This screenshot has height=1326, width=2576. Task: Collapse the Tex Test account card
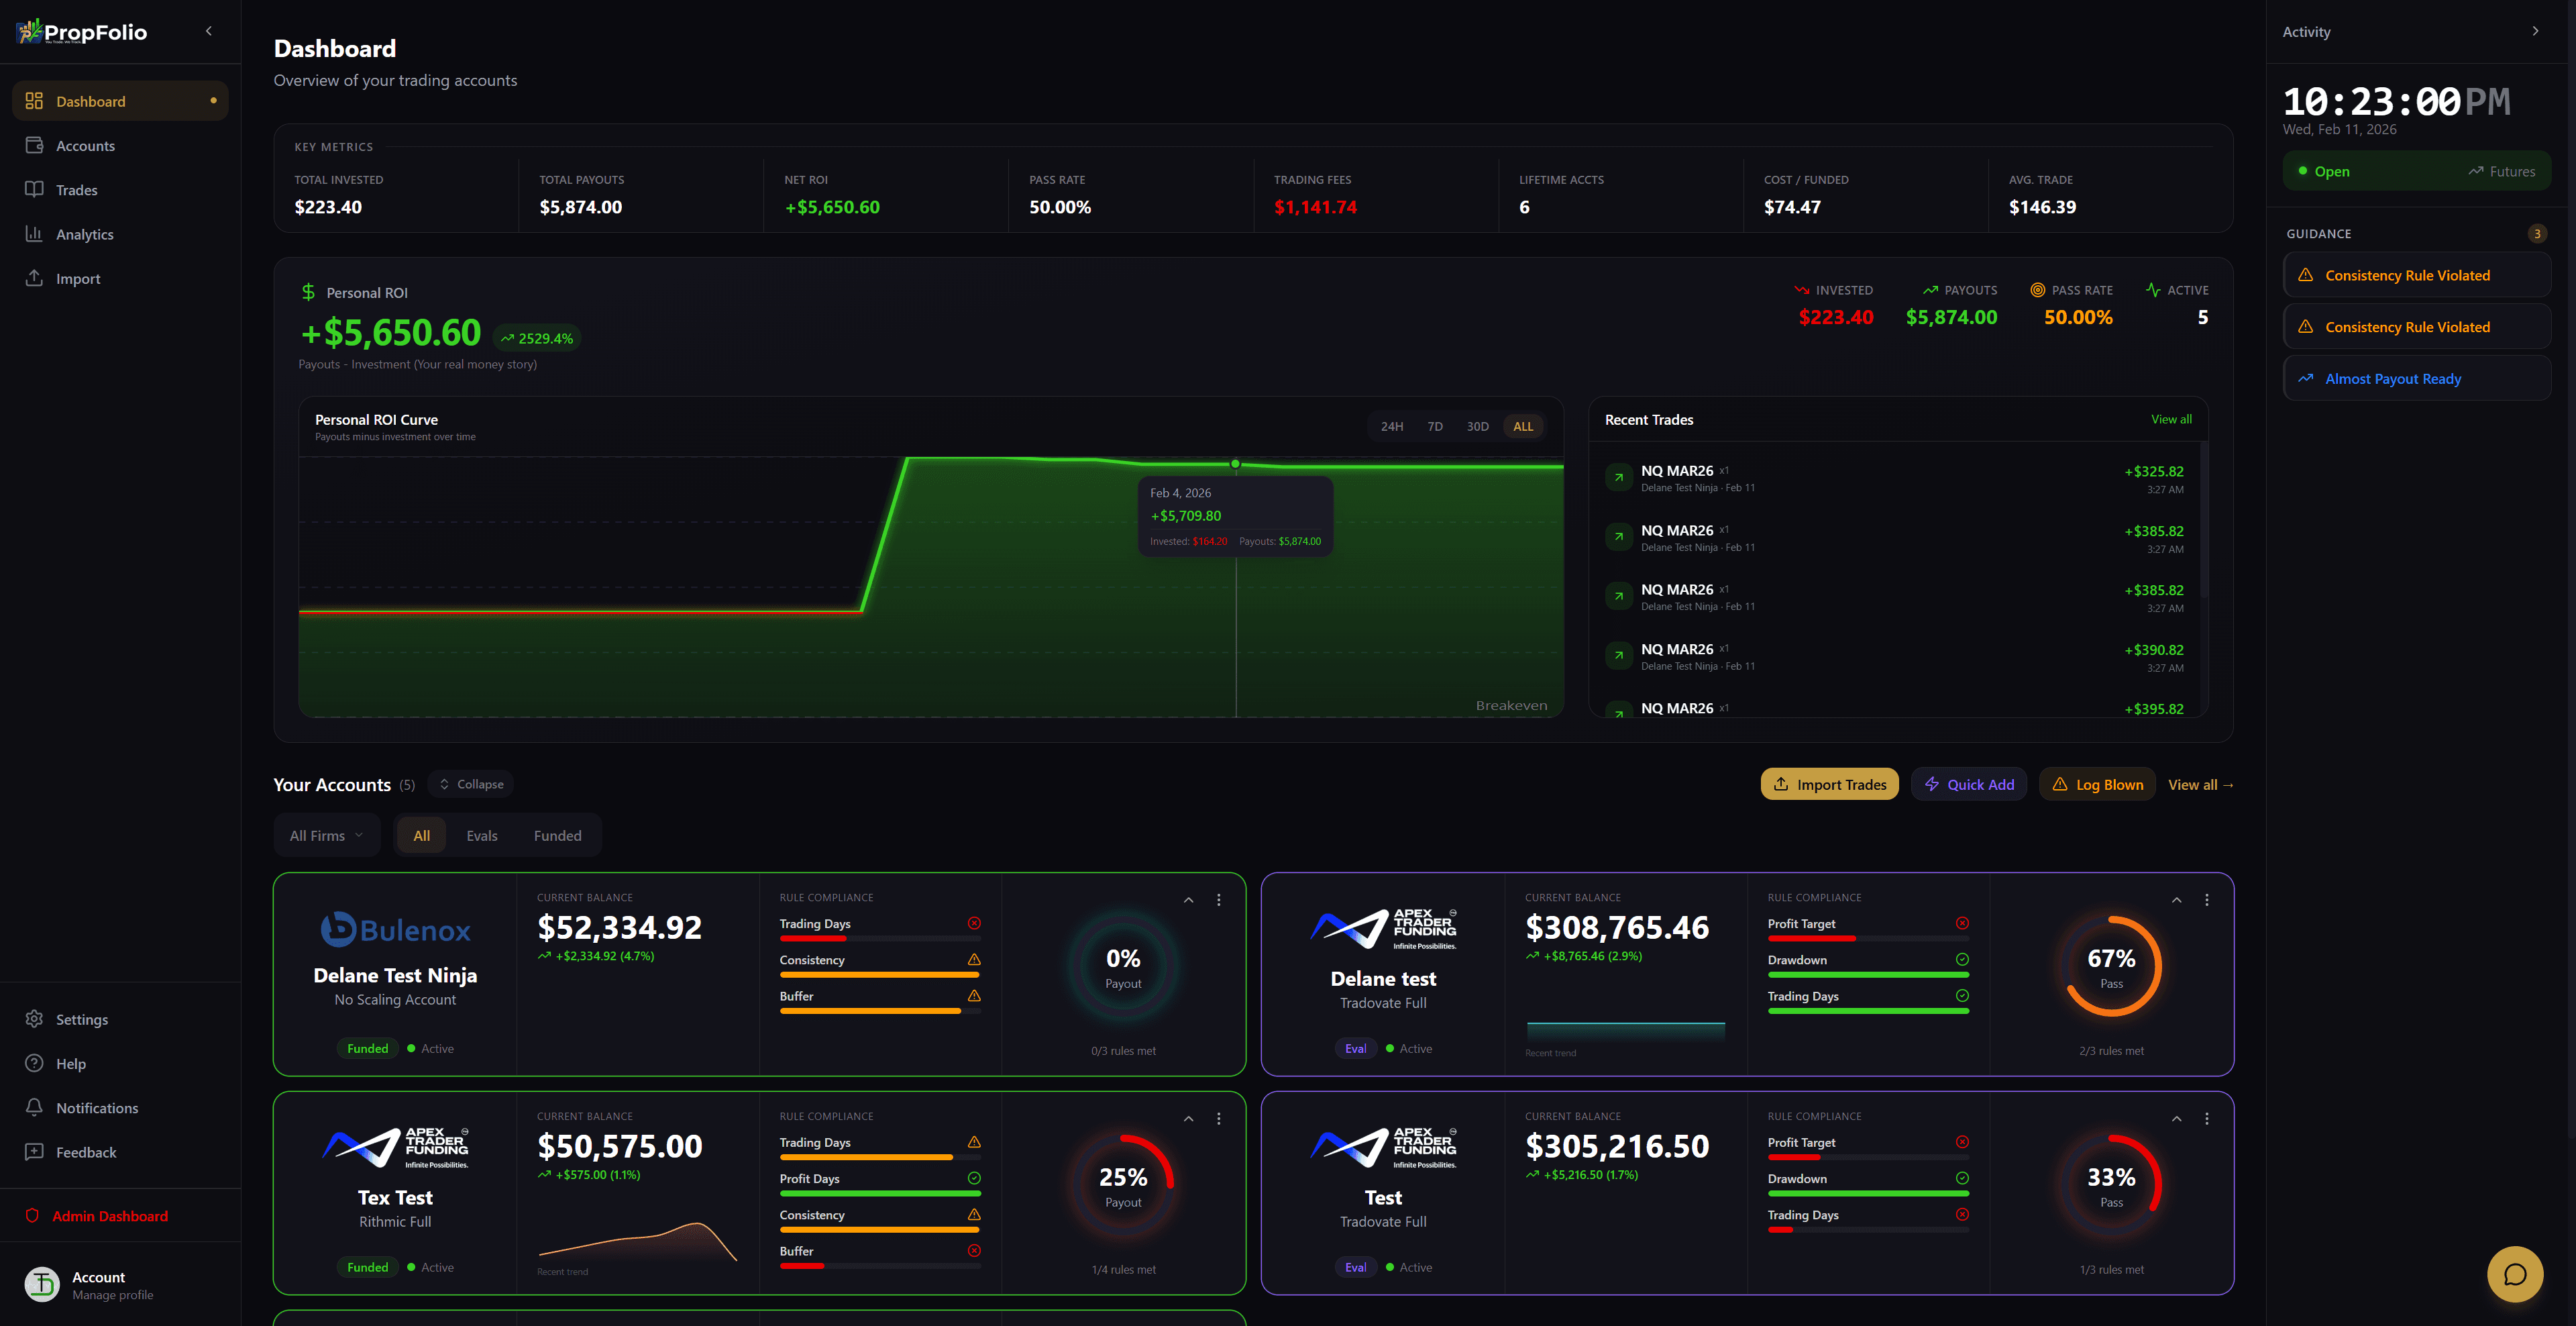click(x=1188, y=1119)
